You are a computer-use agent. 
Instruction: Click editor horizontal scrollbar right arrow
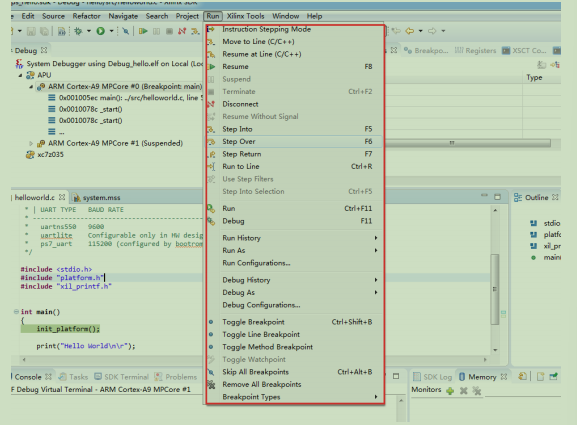tap(485, 360)
